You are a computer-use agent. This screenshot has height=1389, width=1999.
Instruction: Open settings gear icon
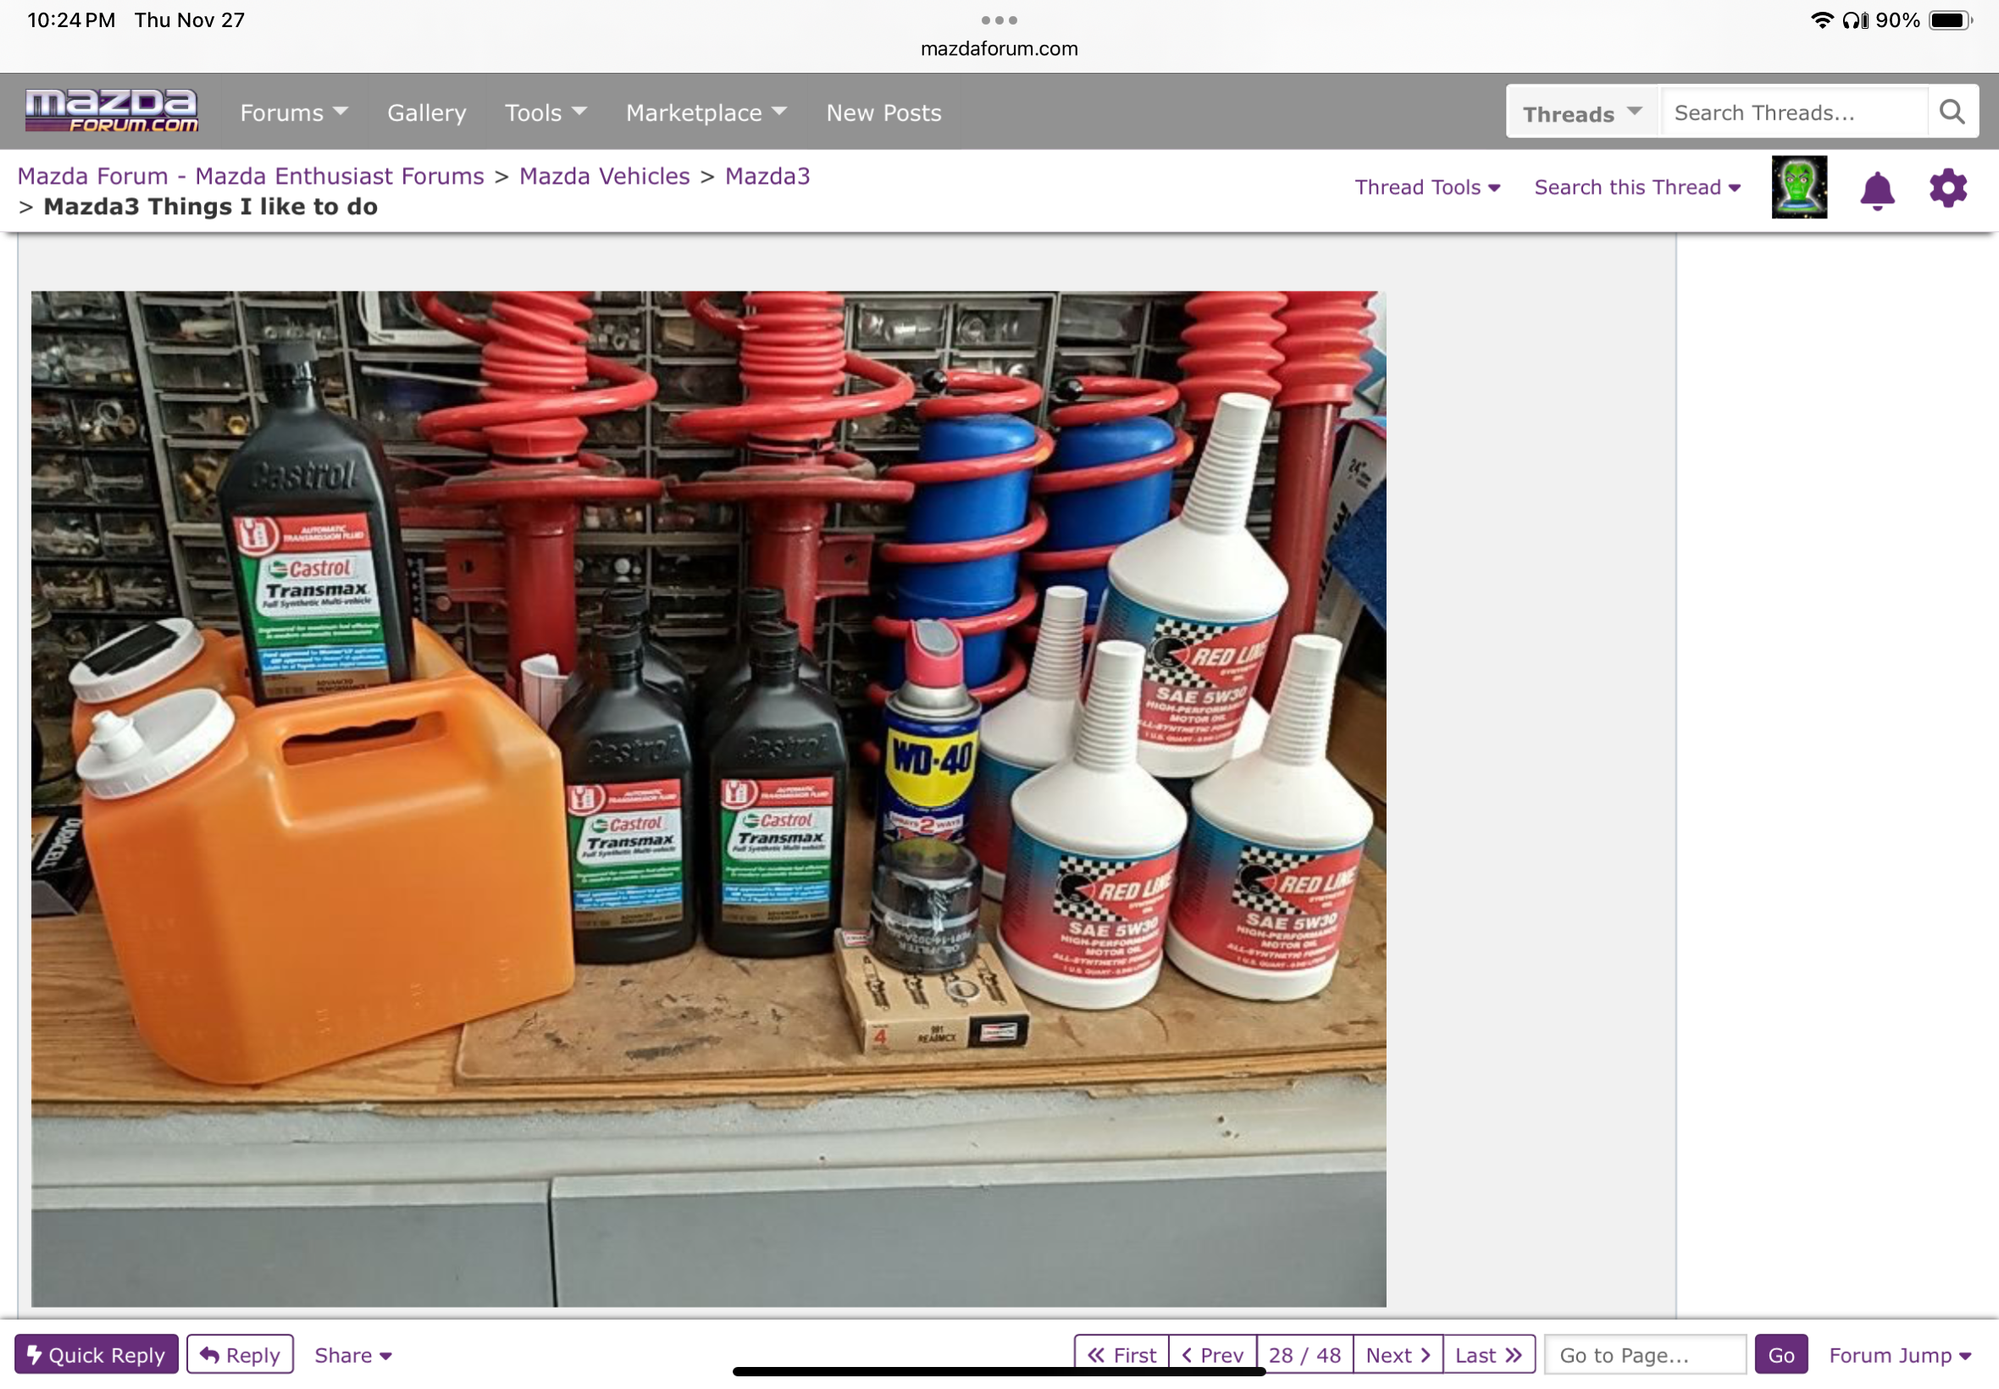pyautogui.click(x=1947, y=188)
